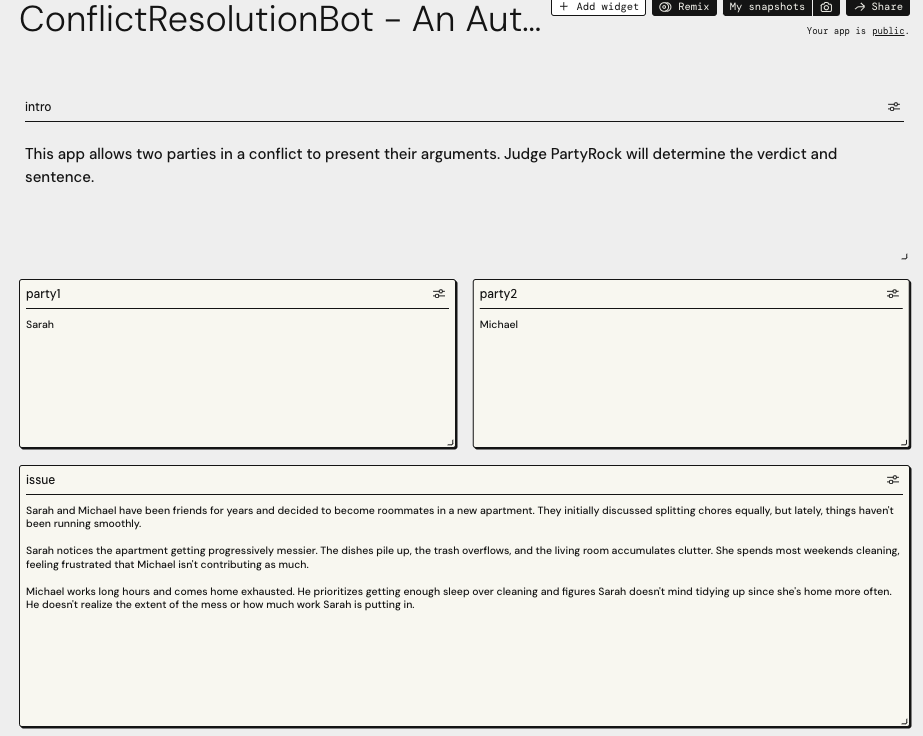Click into the issue text area
This screenshot has height=736, width=923.
point(464,611)
